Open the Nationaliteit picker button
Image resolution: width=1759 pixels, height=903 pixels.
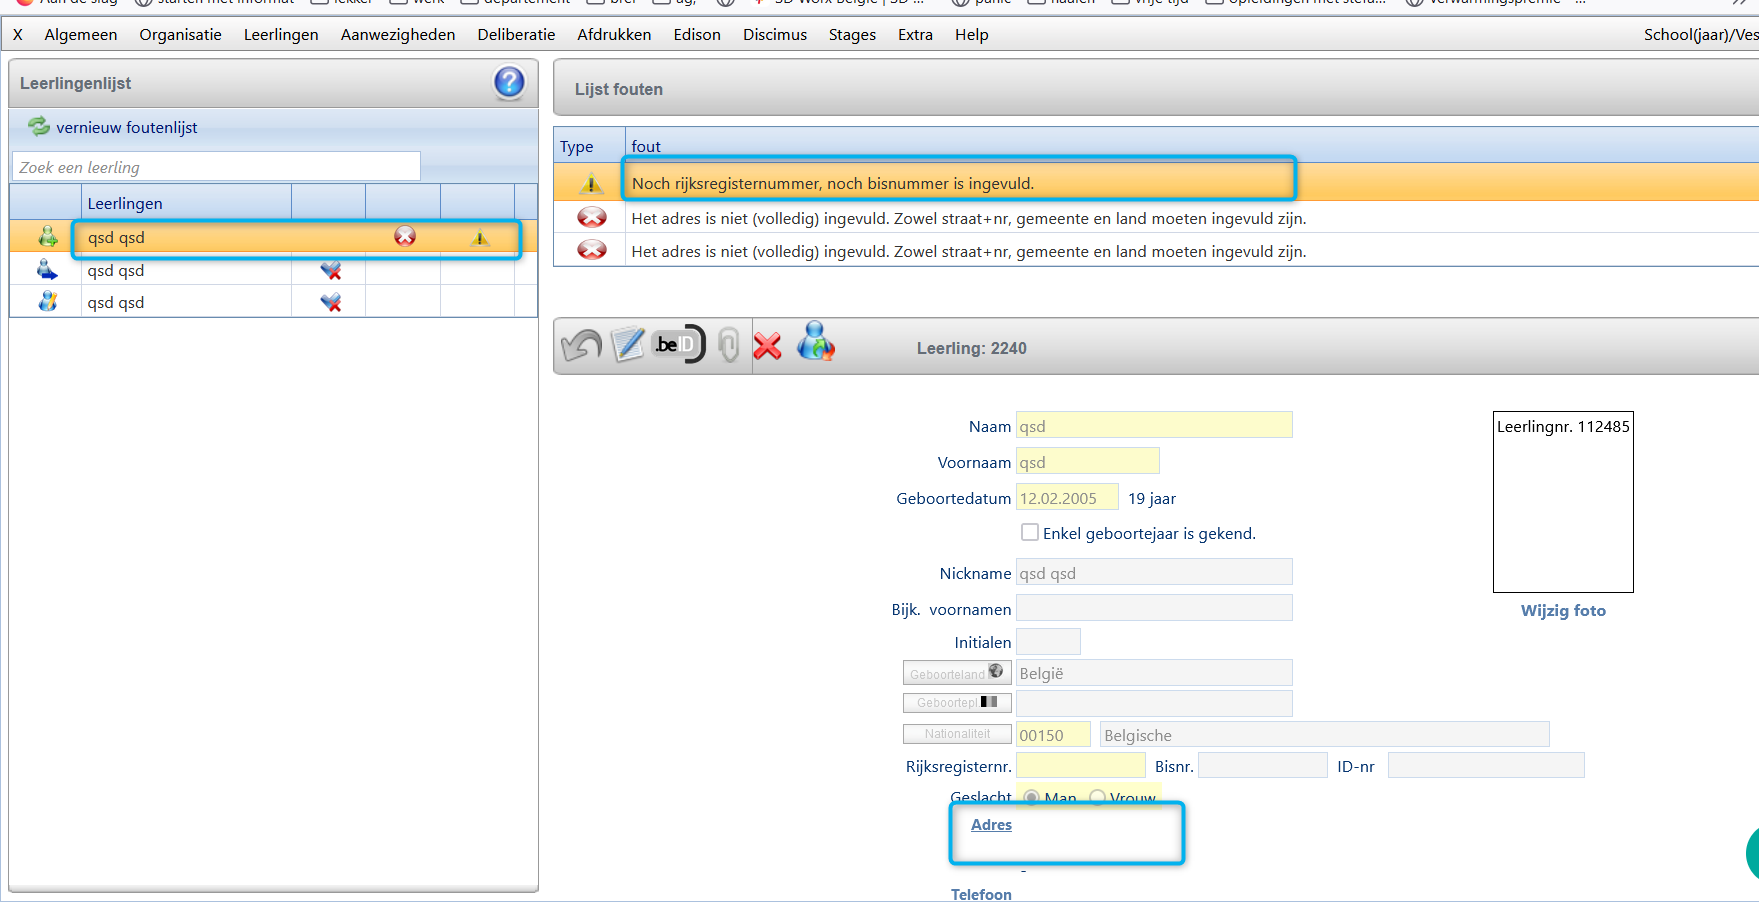pos(956,734)
